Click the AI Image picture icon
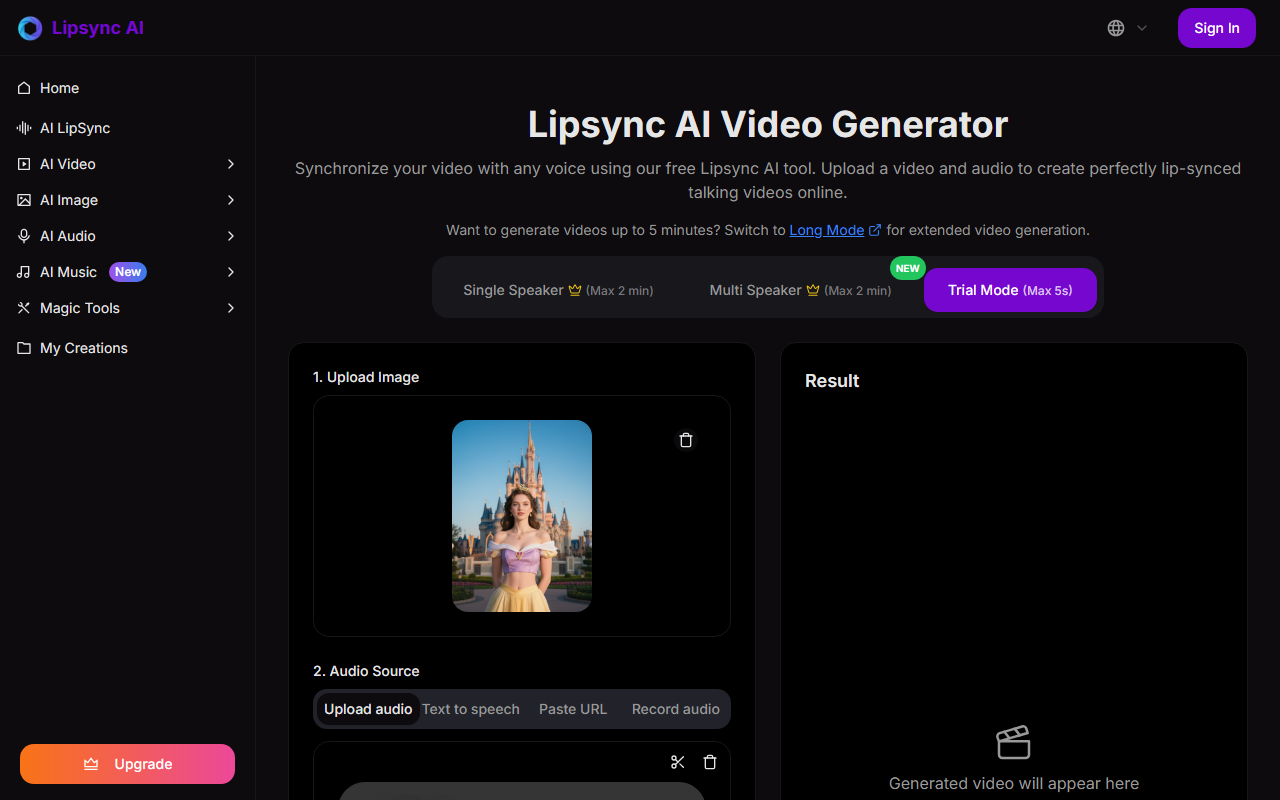Image resolution: width=1280 pixels, height=800 pixels. (x=24, y=200)
